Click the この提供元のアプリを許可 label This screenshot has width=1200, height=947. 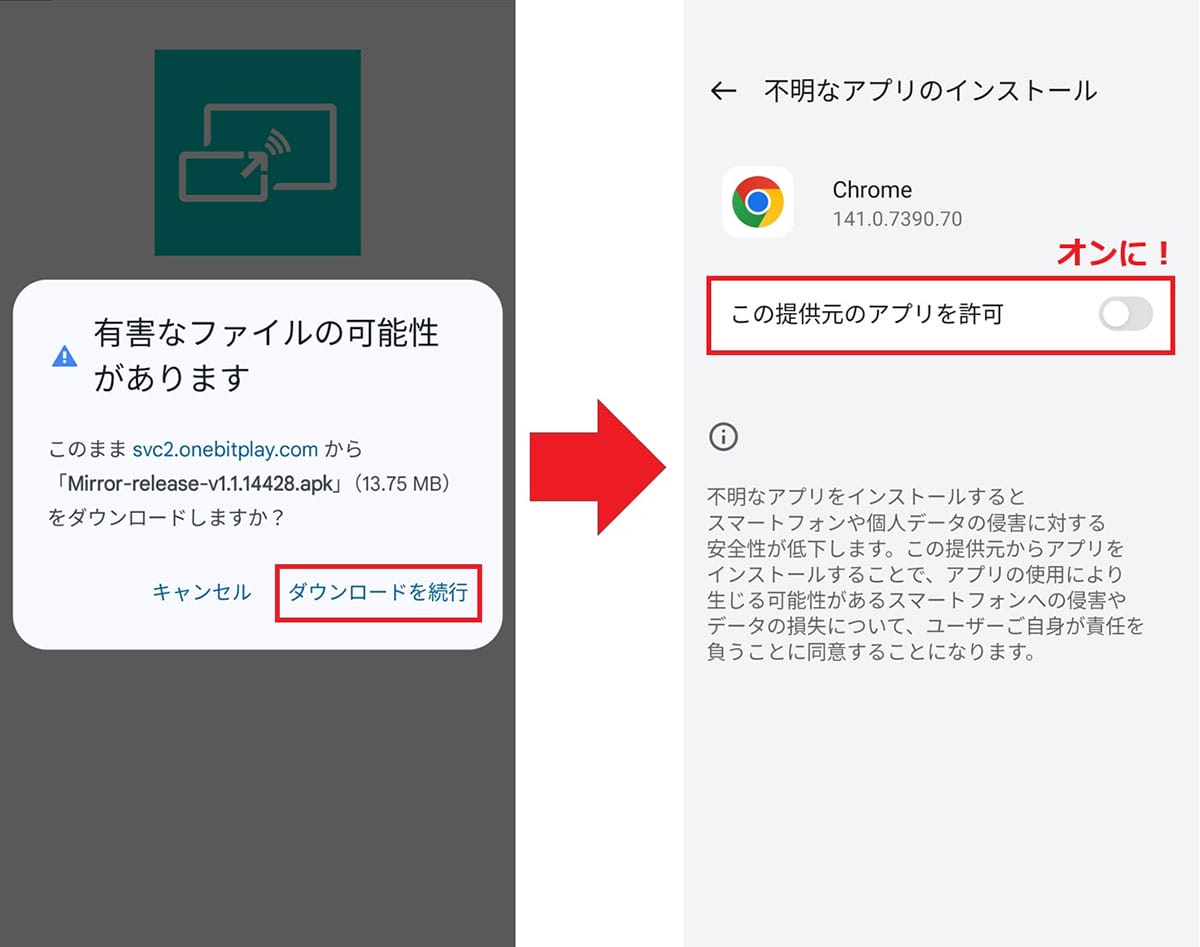point(866,315)
